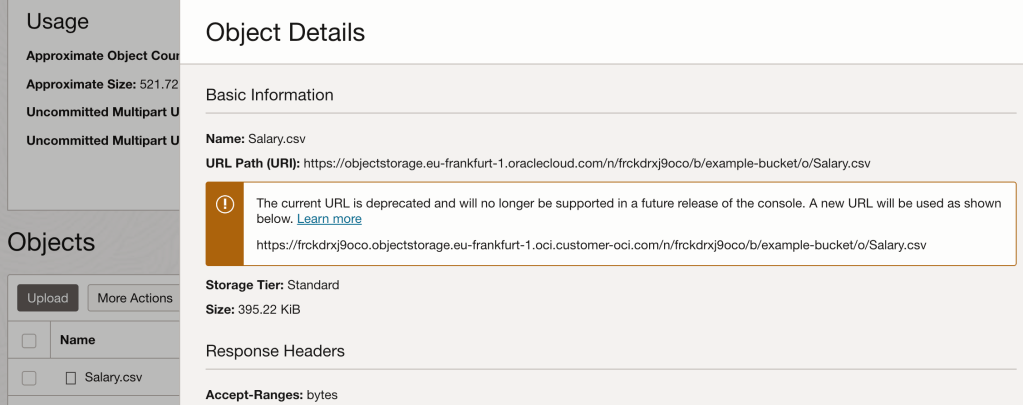Click the Size 395.22 KiB field
The width and height of the screenshot is (1023, 405).
[x=253, y=309]
